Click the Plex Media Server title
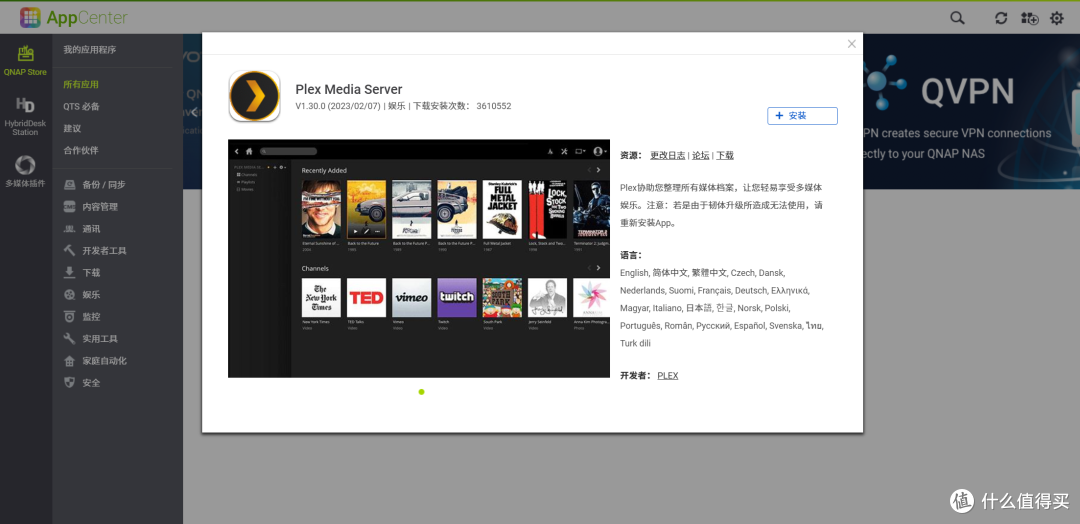The height and width of the screenshot is (524, 1080). click(x=349, y=90)
